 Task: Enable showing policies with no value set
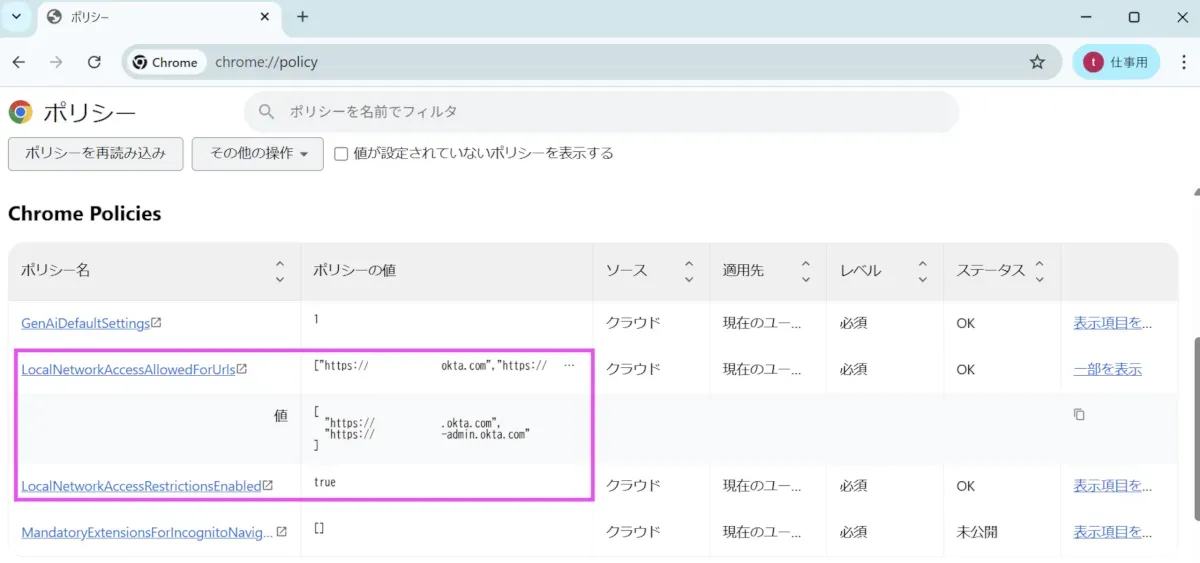coord(341,154)
